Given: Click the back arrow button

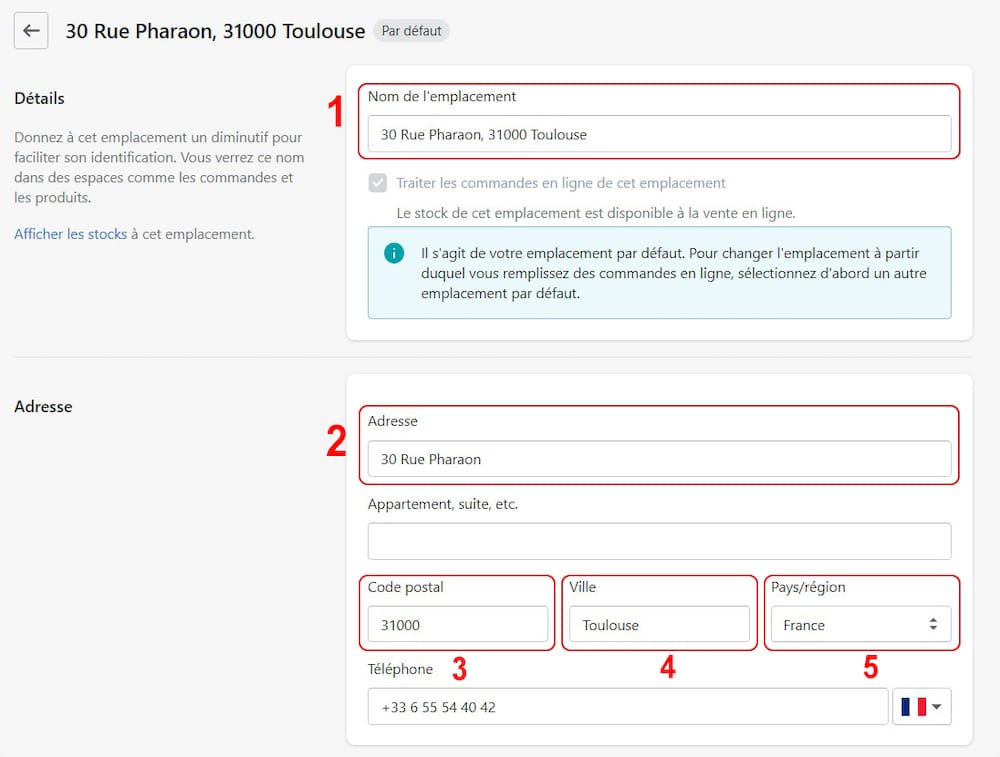Looking at the screenshot, I should click(x=31, y=31).
